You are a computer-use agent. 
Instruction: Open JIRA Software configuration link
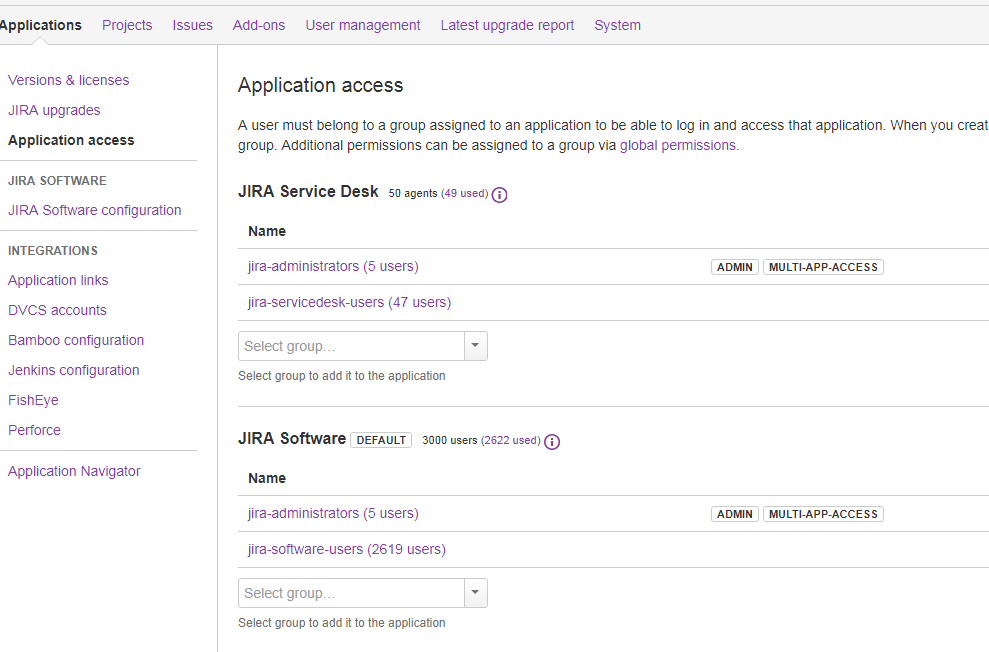(94, 210)
